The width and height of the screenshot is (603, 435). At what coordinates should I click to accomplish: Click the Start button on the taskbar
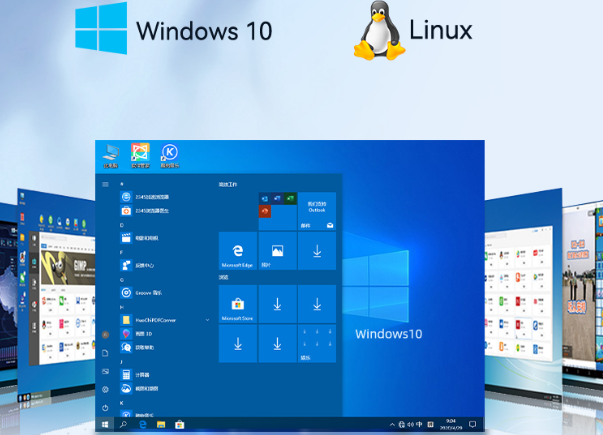pos(105,424)
